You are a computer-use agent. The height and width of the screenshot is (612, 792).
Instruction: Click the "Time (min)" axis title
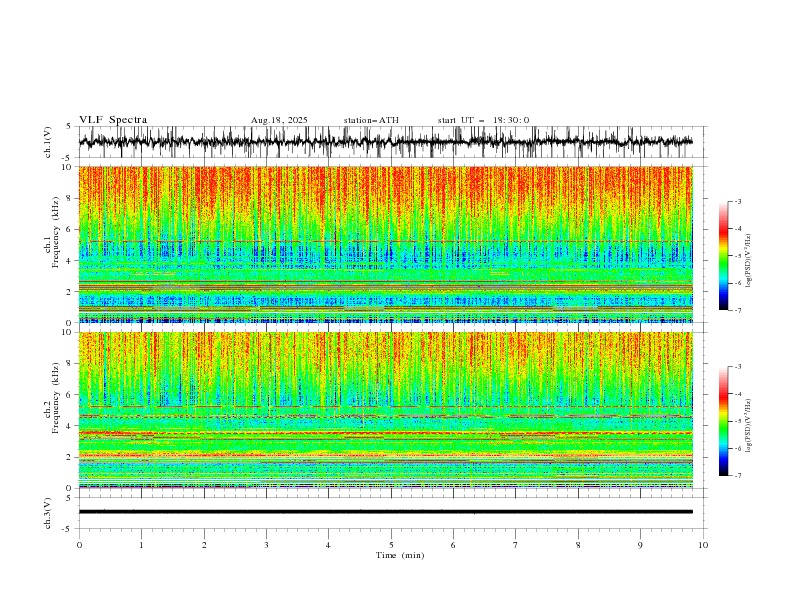point(400,555)
